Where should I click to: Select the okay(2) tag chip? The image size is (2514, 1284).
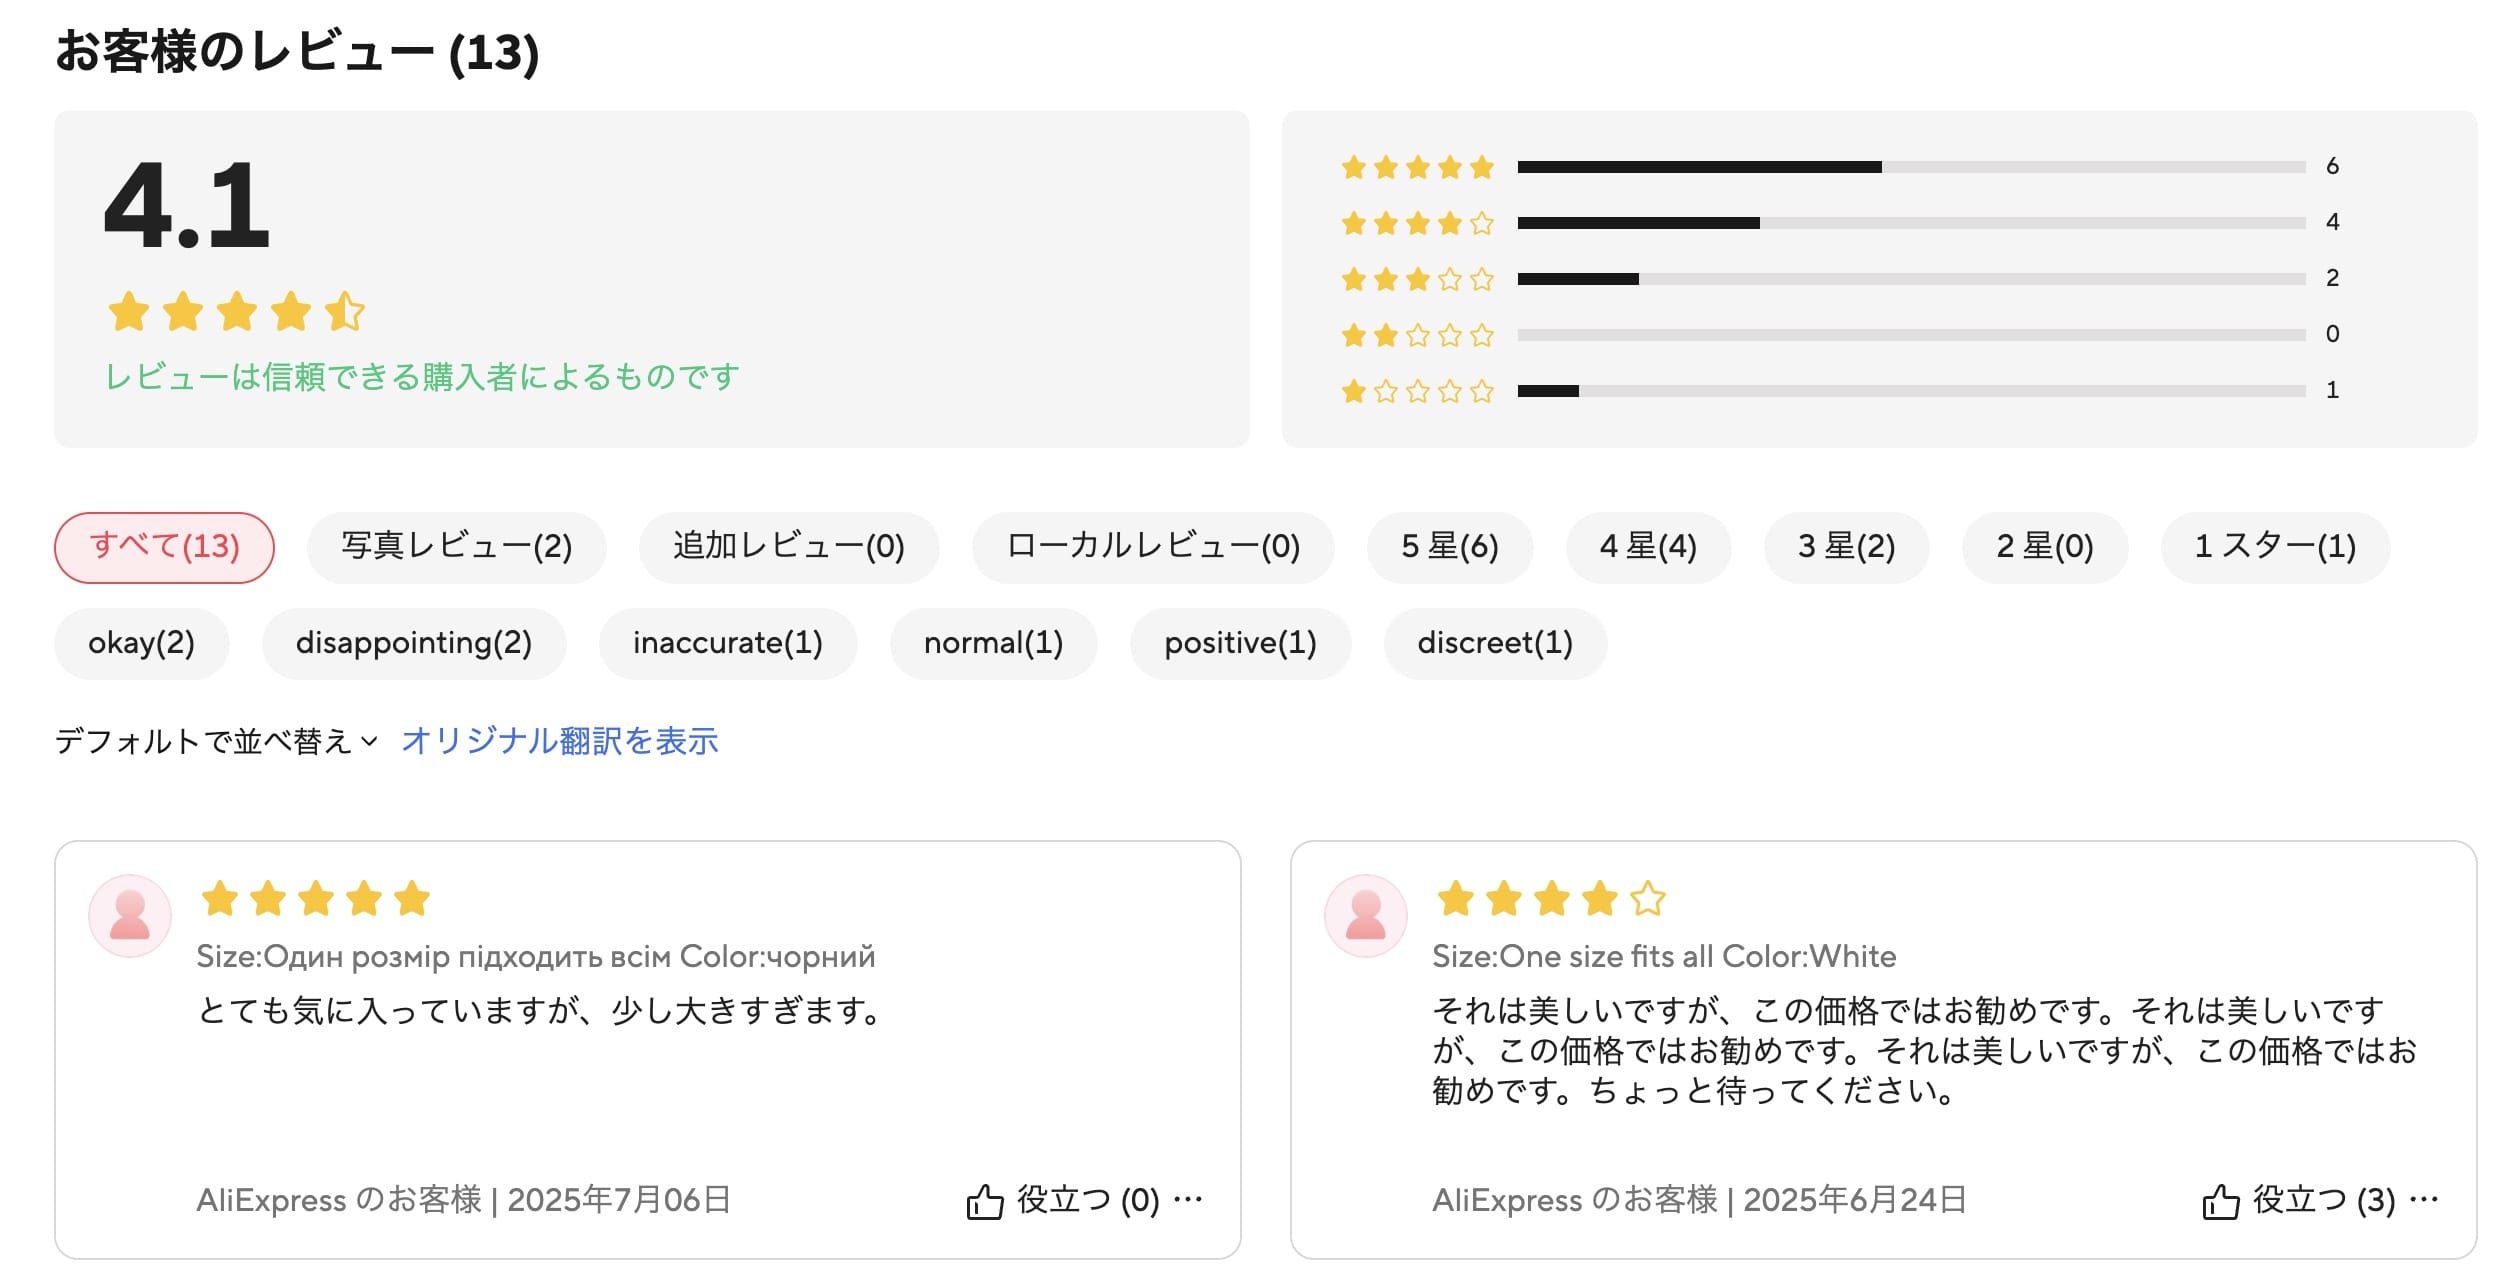tap(141, 643)
